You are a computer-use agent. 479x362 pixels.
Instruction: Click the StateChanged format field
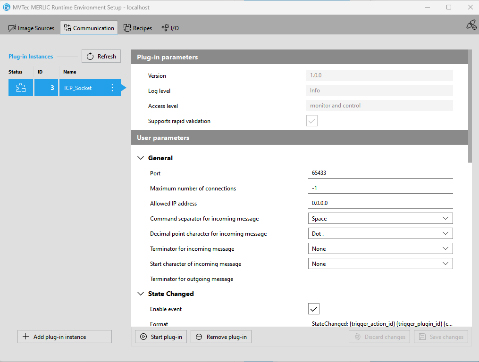click(381, 324)
